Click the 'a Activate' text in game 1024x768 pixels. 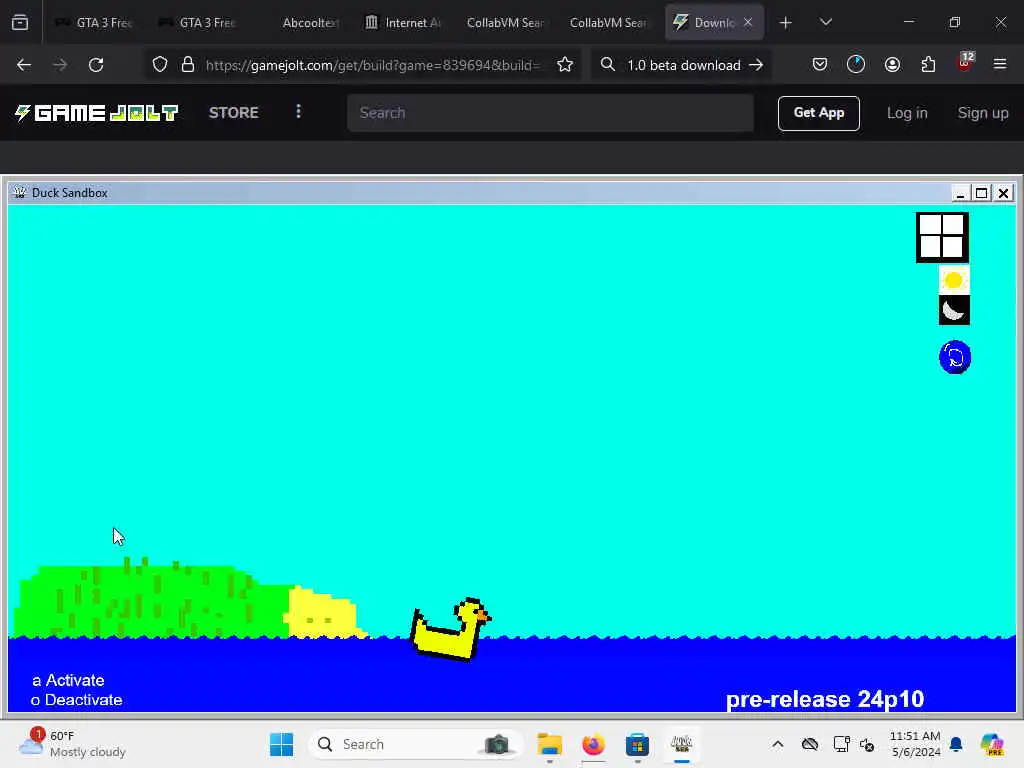[69, 680]
